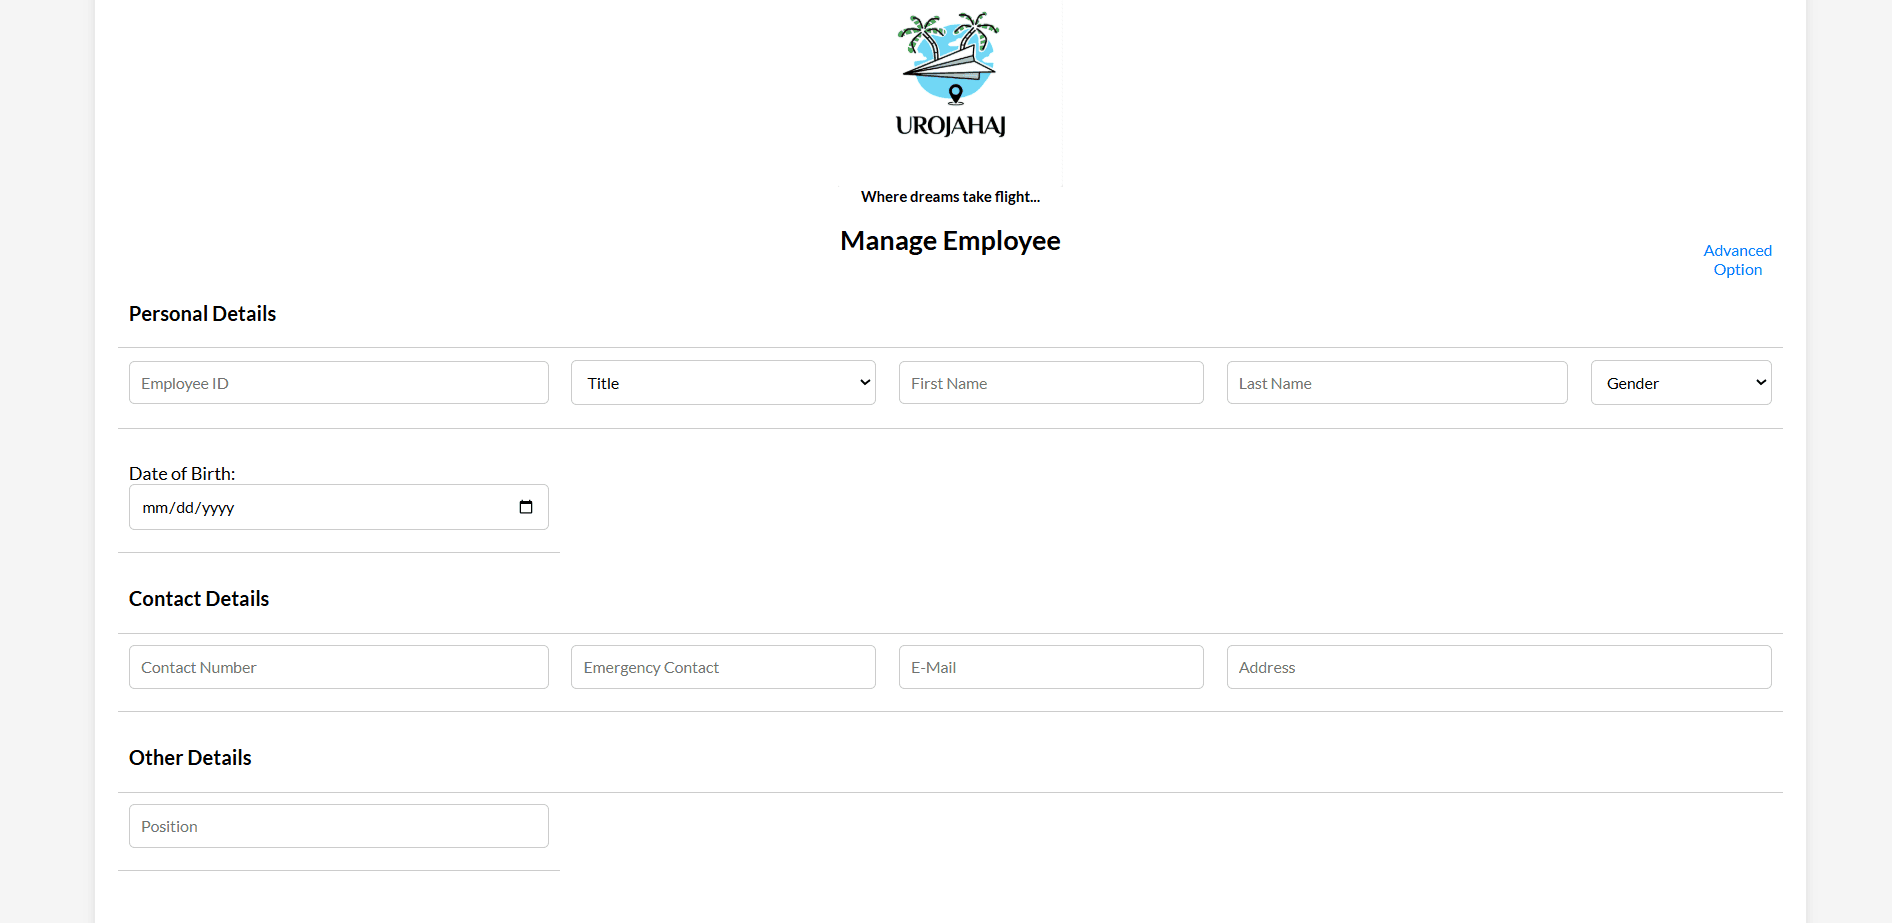Follow the Advanced Option link

point(1737,260)
